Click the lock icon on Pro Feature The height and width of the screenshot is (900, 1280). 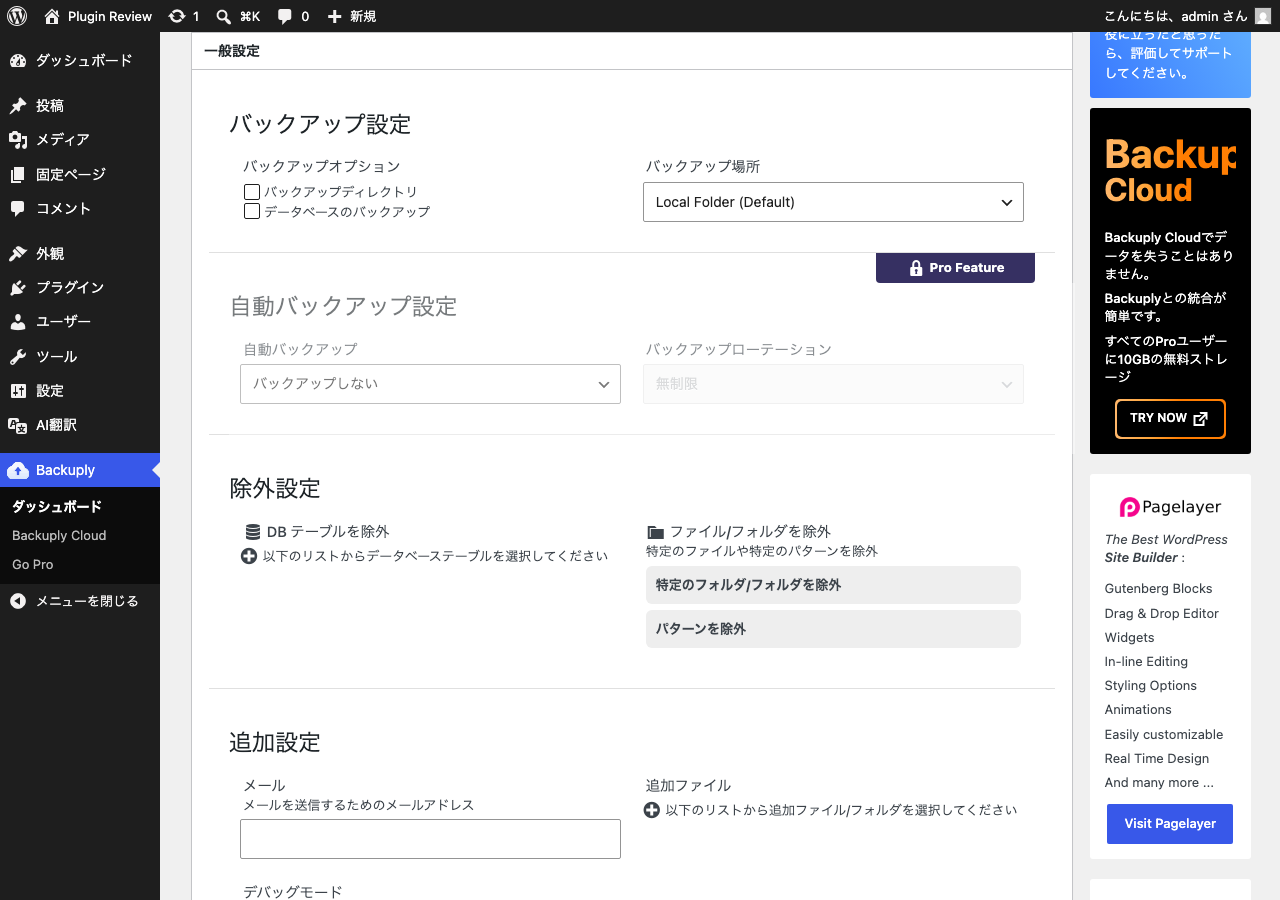coord(916,268)
